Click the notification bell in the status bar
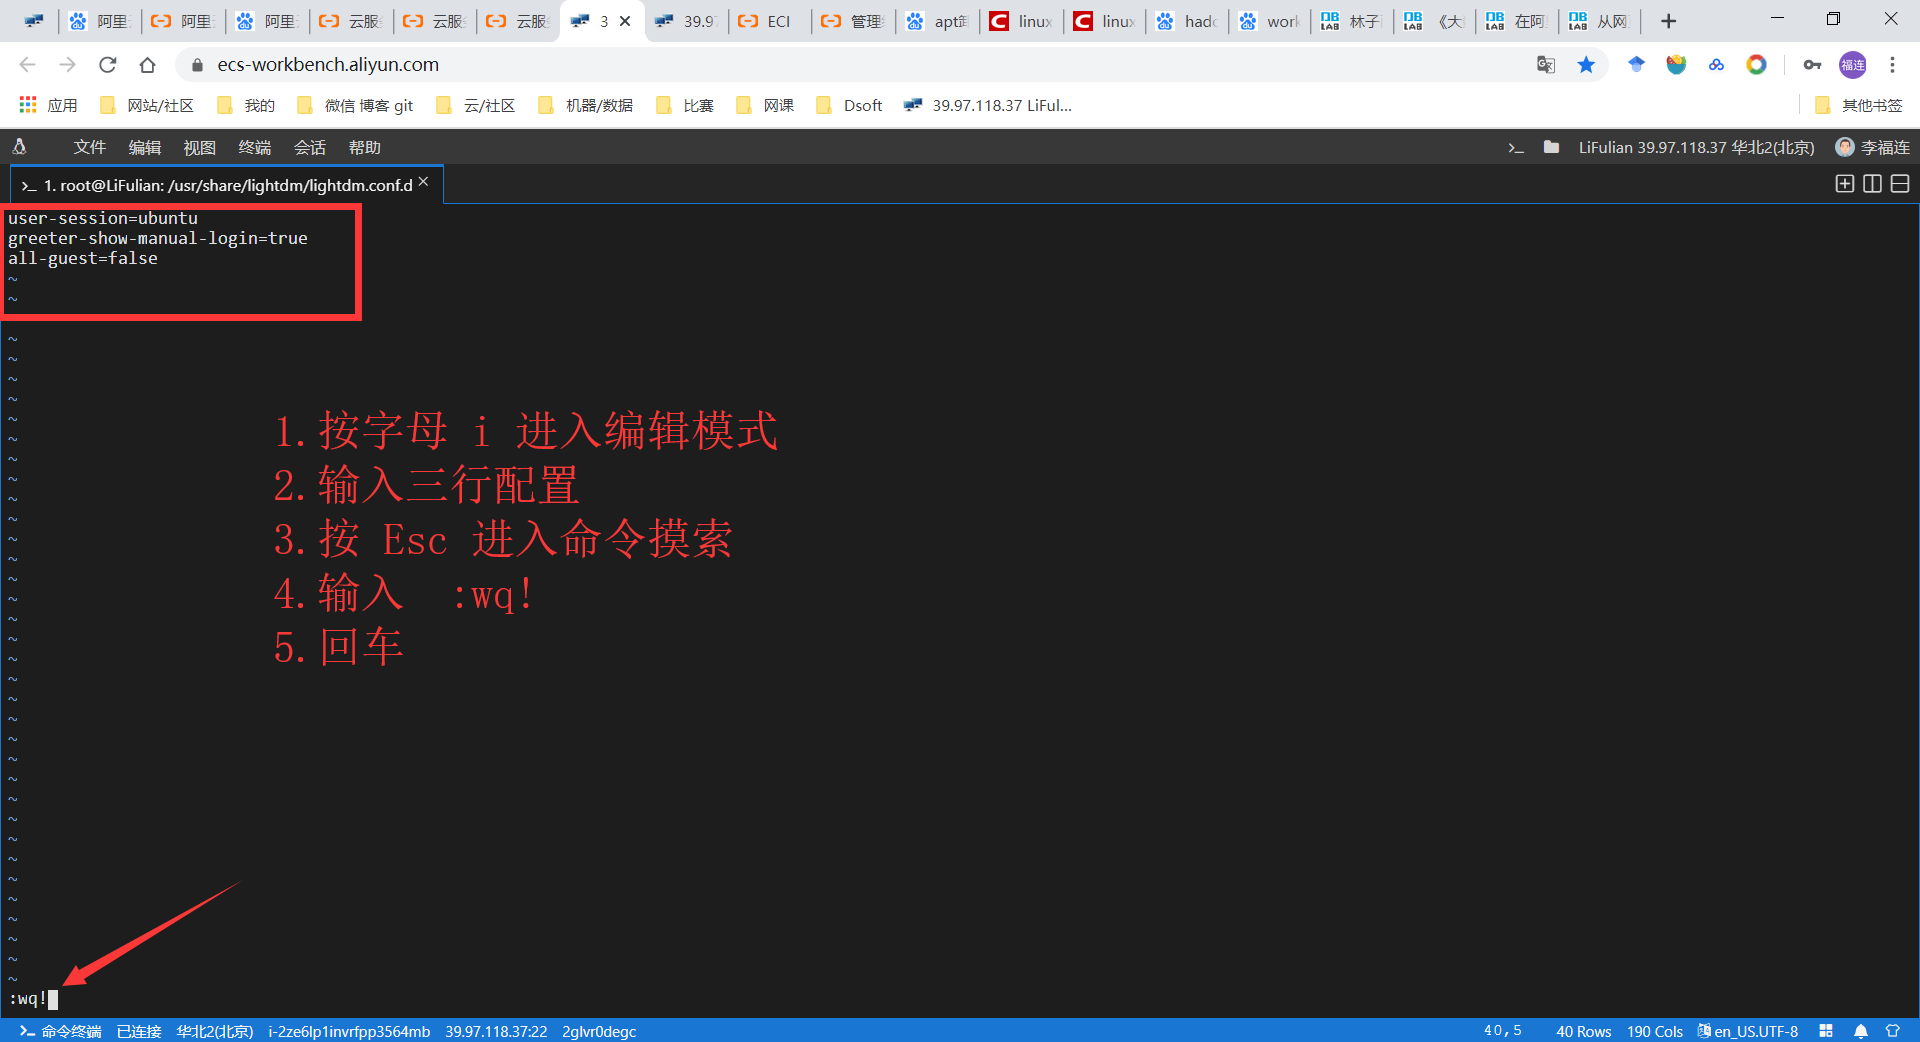Viewport: 1920px width, 1042px height. coord(1860,1031)
